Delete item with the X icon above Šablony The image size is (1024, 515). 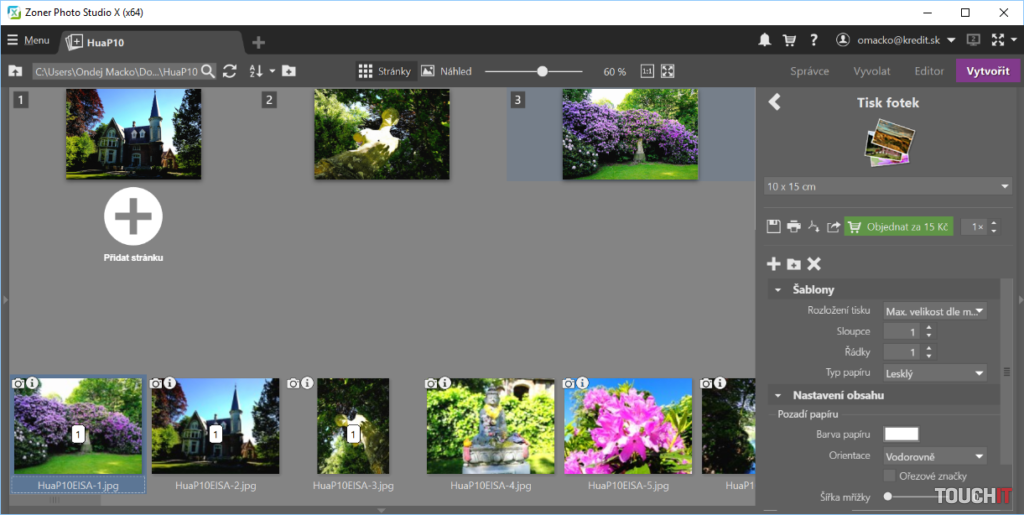[814, 264]
